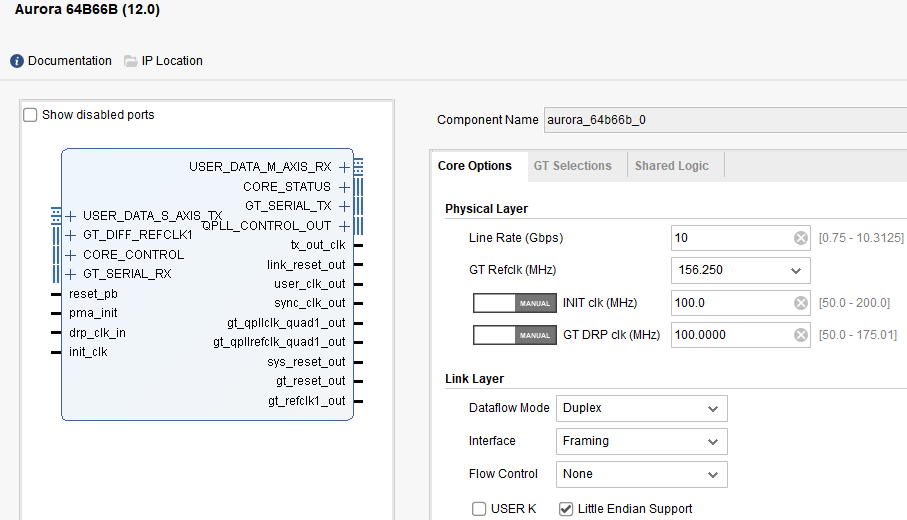Toggle the GT DRP clk Manual switch
Screen dimensions: 907x520
tap(515, 335)
